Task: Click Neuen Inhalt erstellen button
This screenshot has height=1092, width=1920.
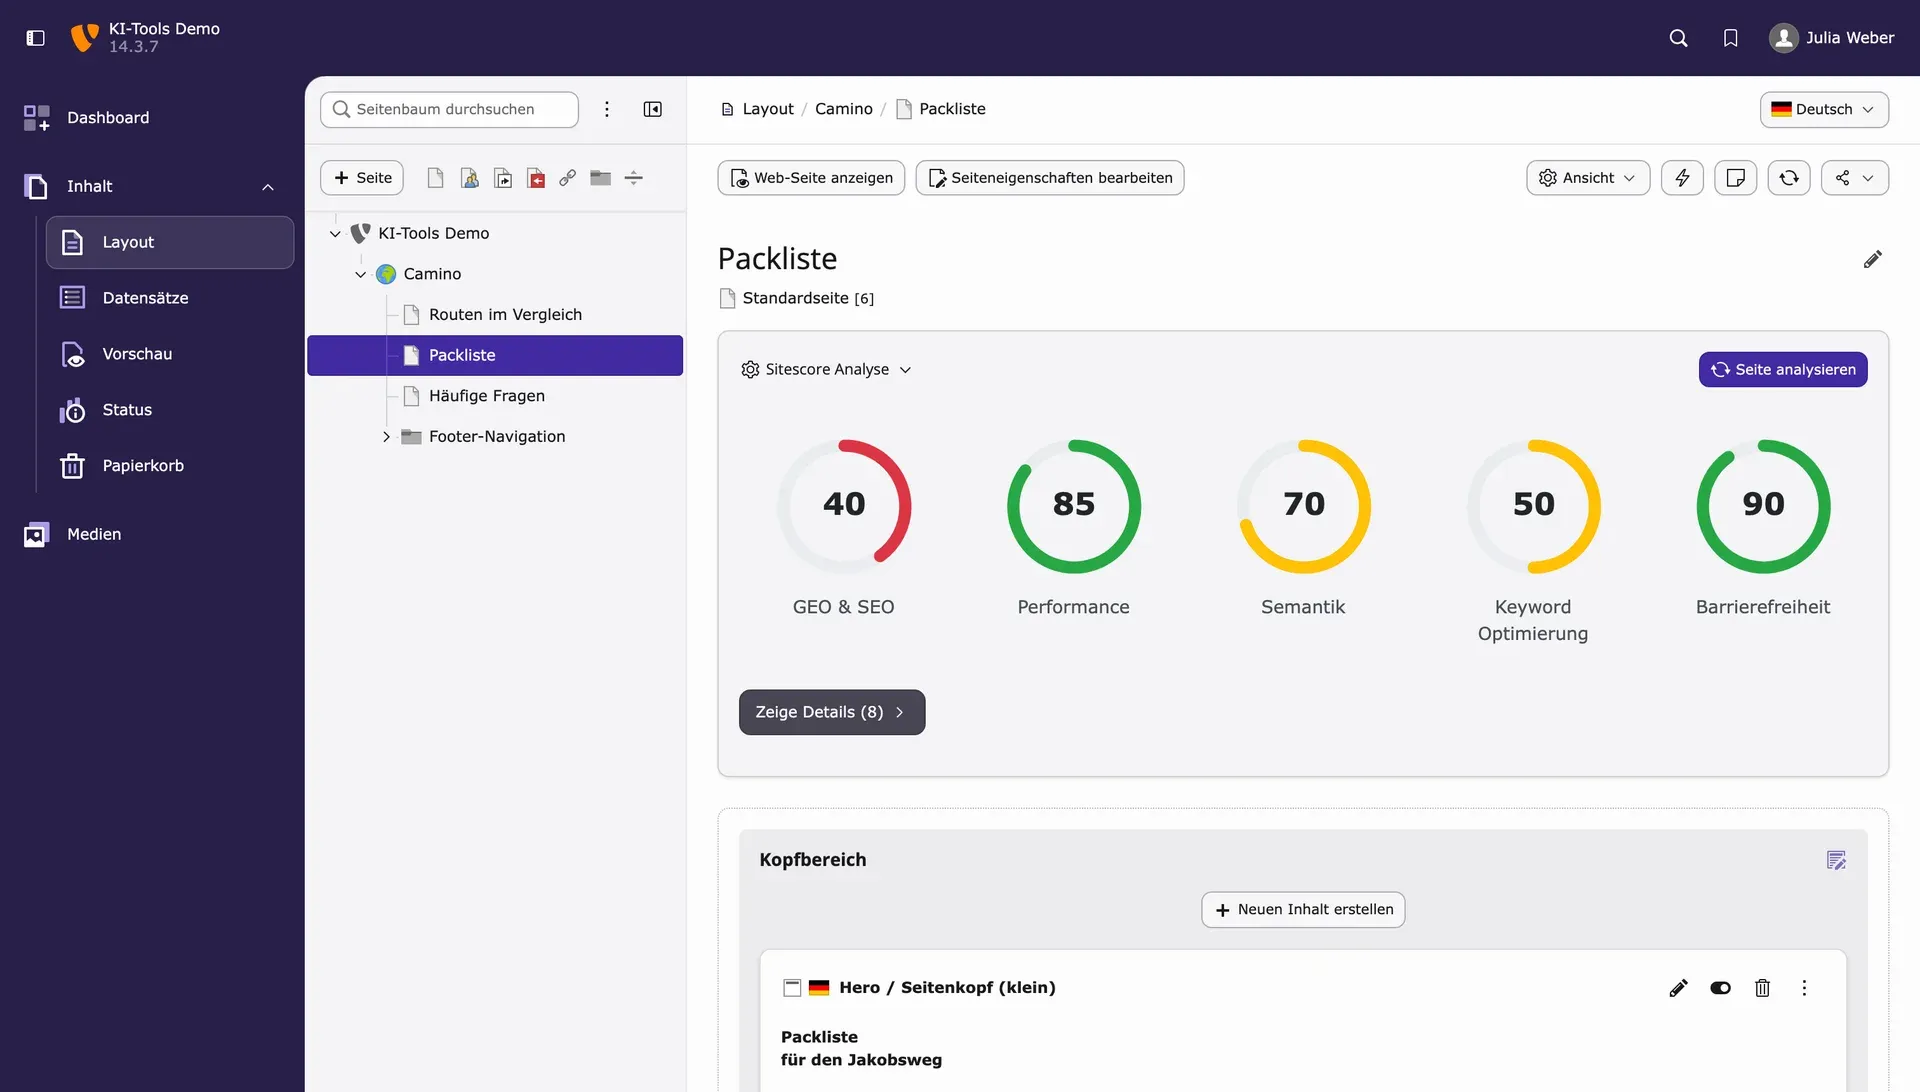Action: pos(1303,910)
